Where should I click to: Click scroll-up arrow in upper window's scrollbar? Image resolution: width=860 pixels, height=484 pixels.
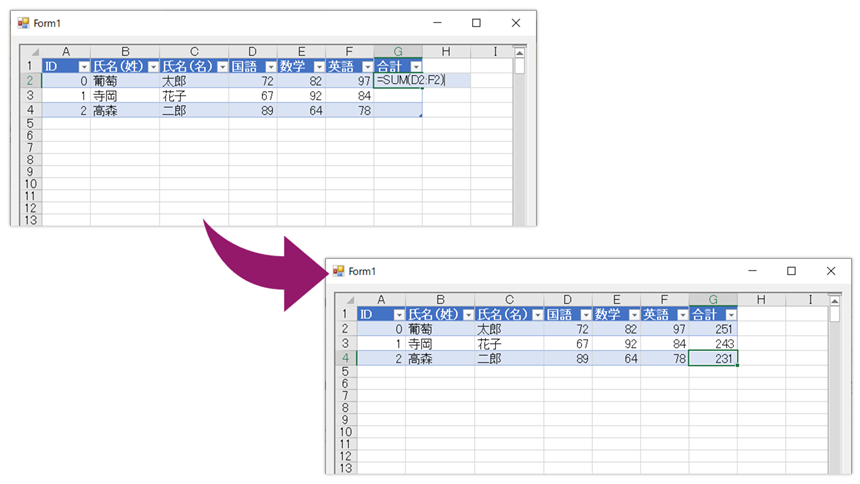pyautogui.click(x=519, y=52)
